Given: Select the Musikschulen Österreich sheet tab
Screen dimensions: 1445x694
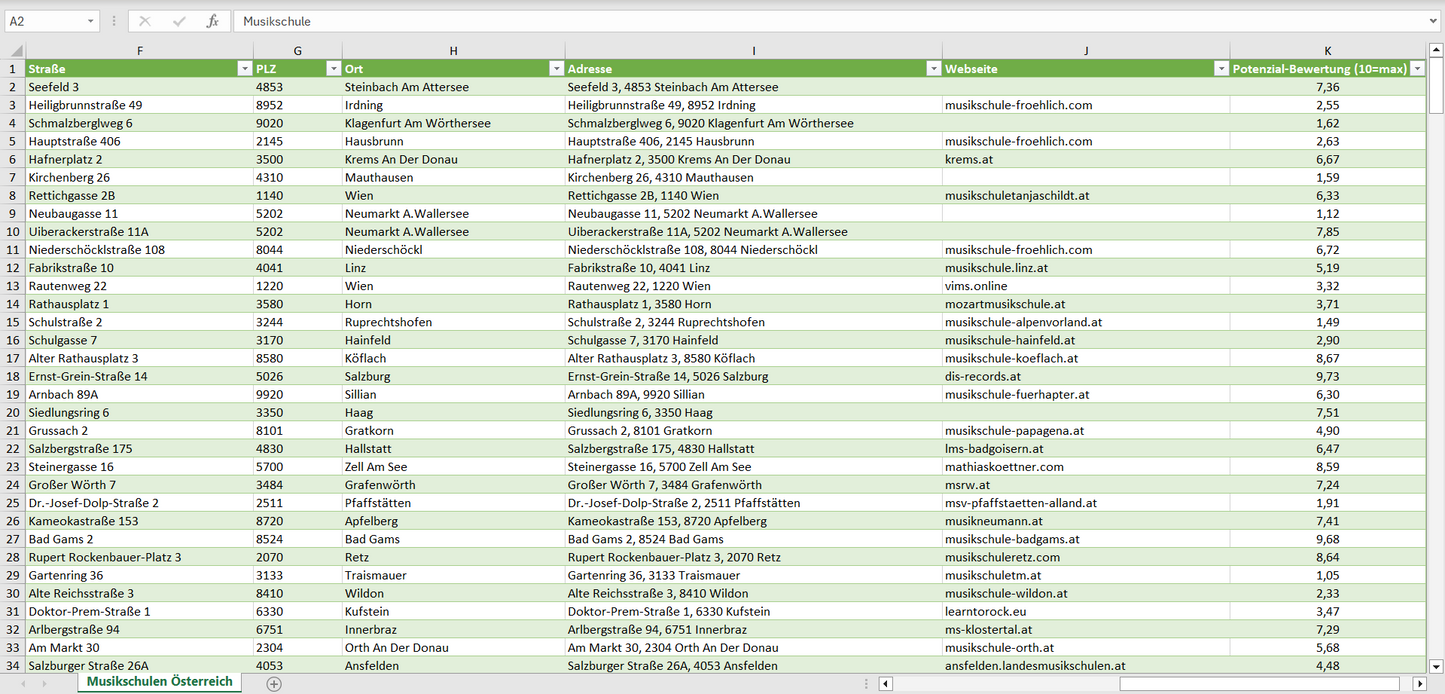Looking at the screenshot, I should 159,682.
